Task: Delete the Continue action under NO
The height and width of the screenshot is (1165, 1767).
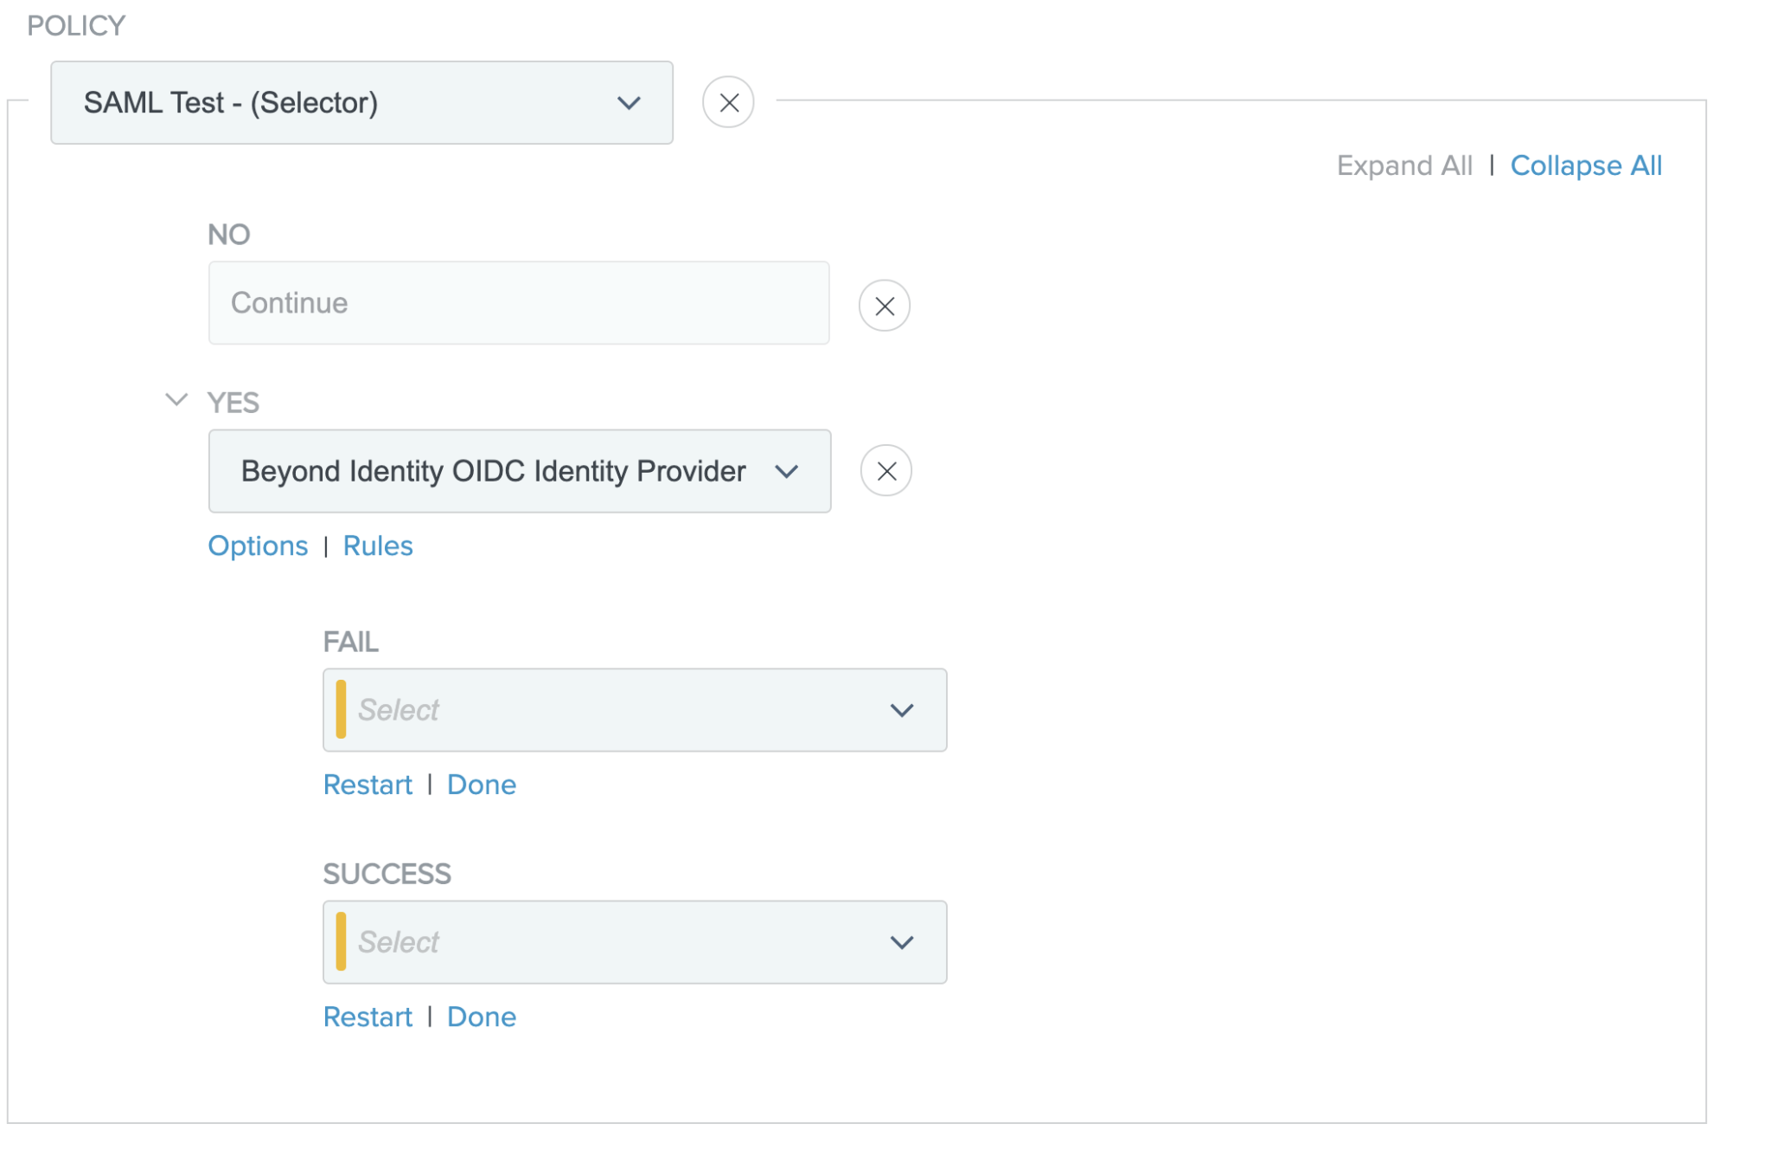Action: click(x=884, y=306)
